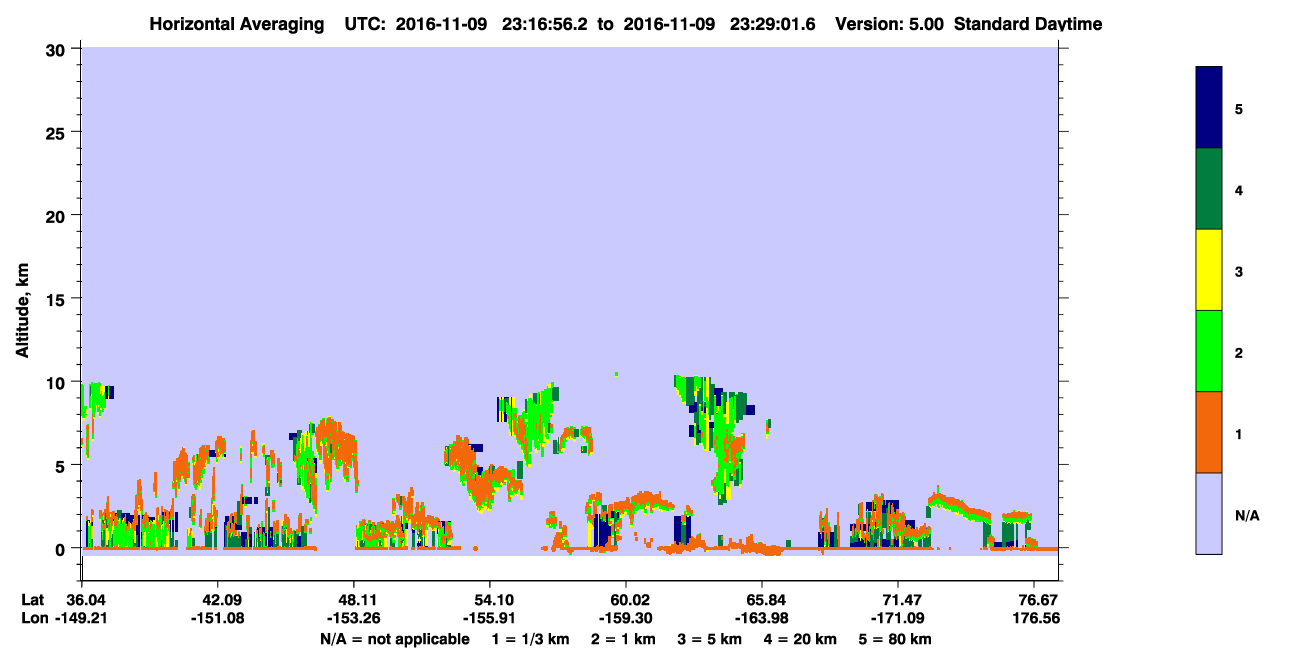1300x667 pixels.
Task: Click the longitude value '-171.09'
Action: [x=898, y=618]
